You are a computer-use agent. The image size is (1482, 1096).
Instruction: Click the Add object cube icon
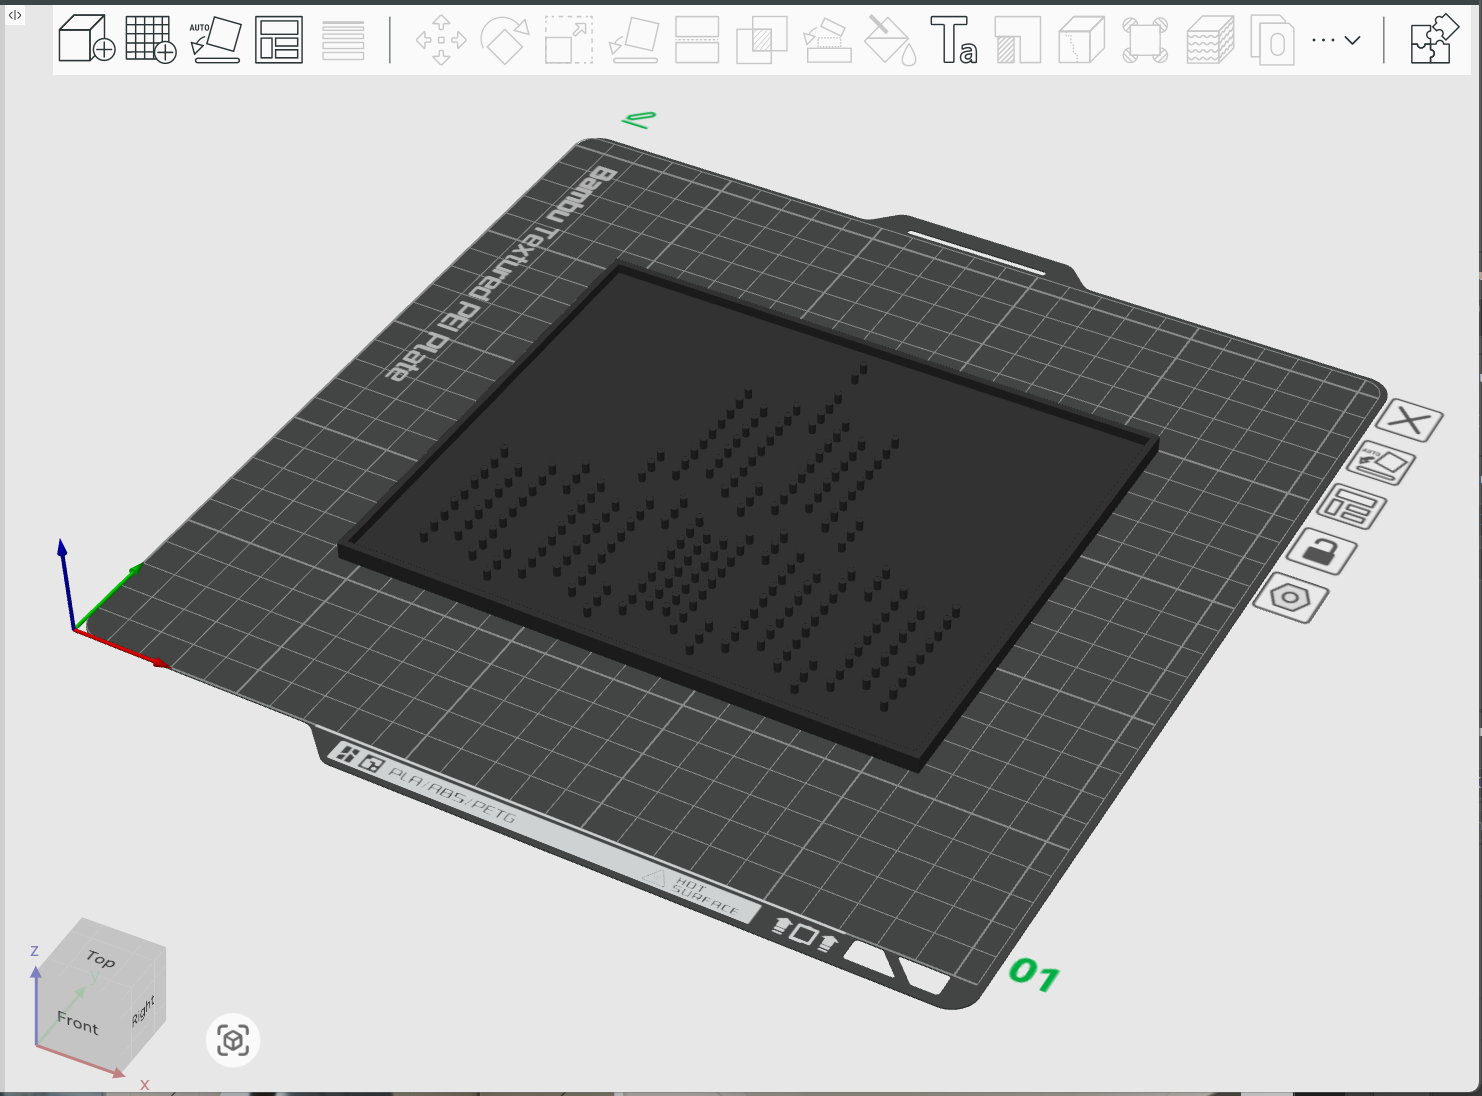point(87,40)
